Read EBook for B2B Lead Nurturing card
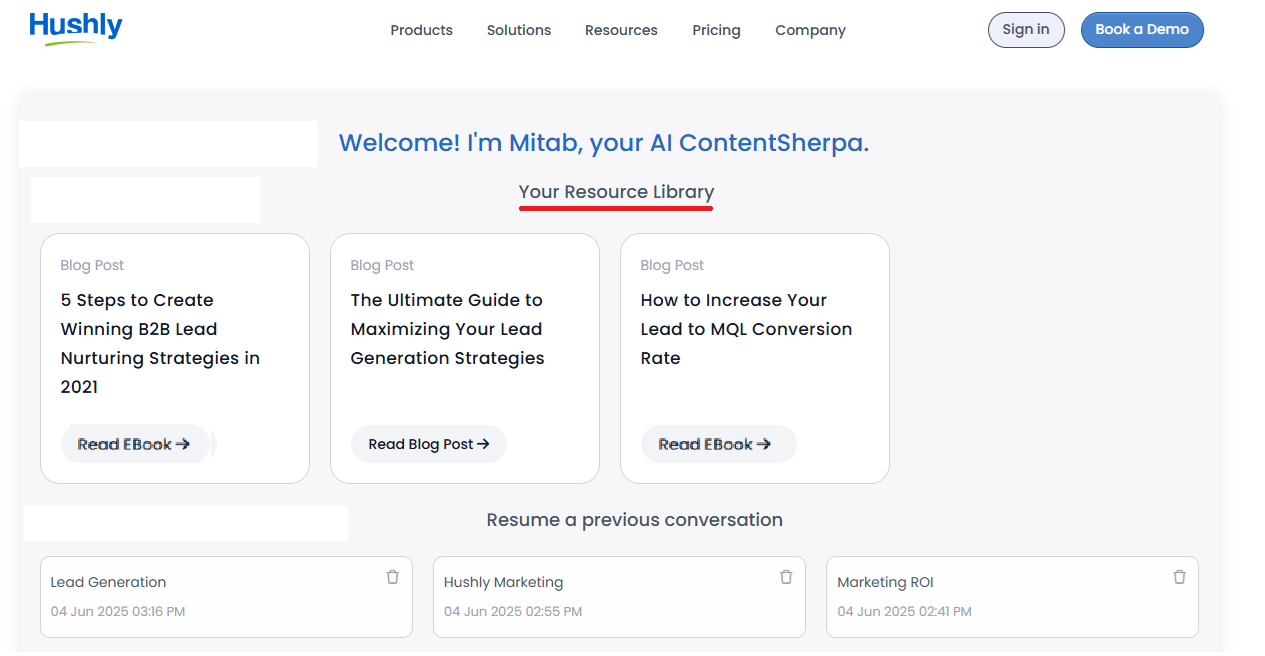 (x=135, y=444)
